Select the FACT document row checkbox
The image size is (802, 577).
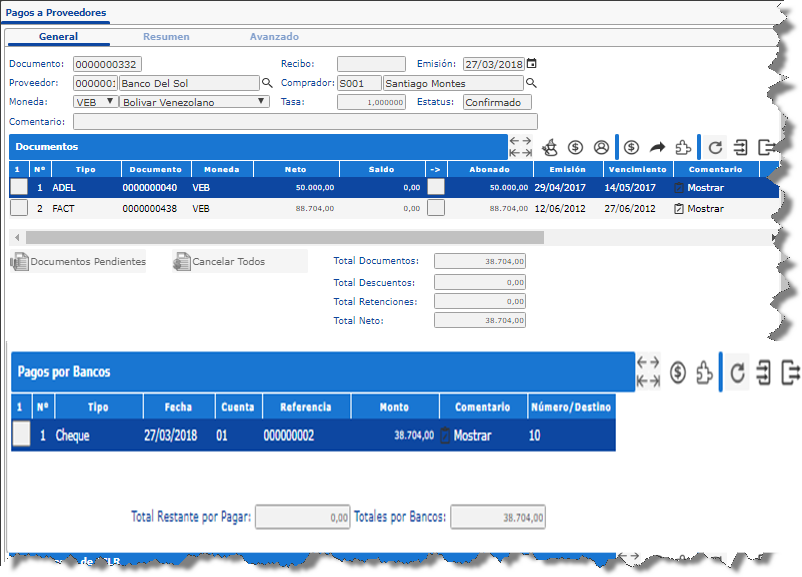[x=19, y=208]
